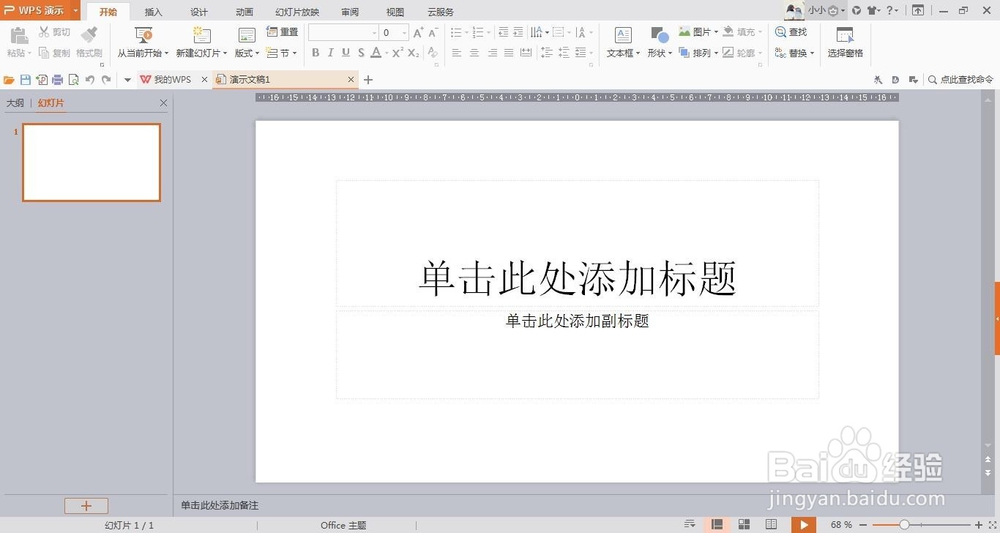Apply subscript X₂ formatting
This screenshot has height=533, width=1000.
[x=413, y=53]
